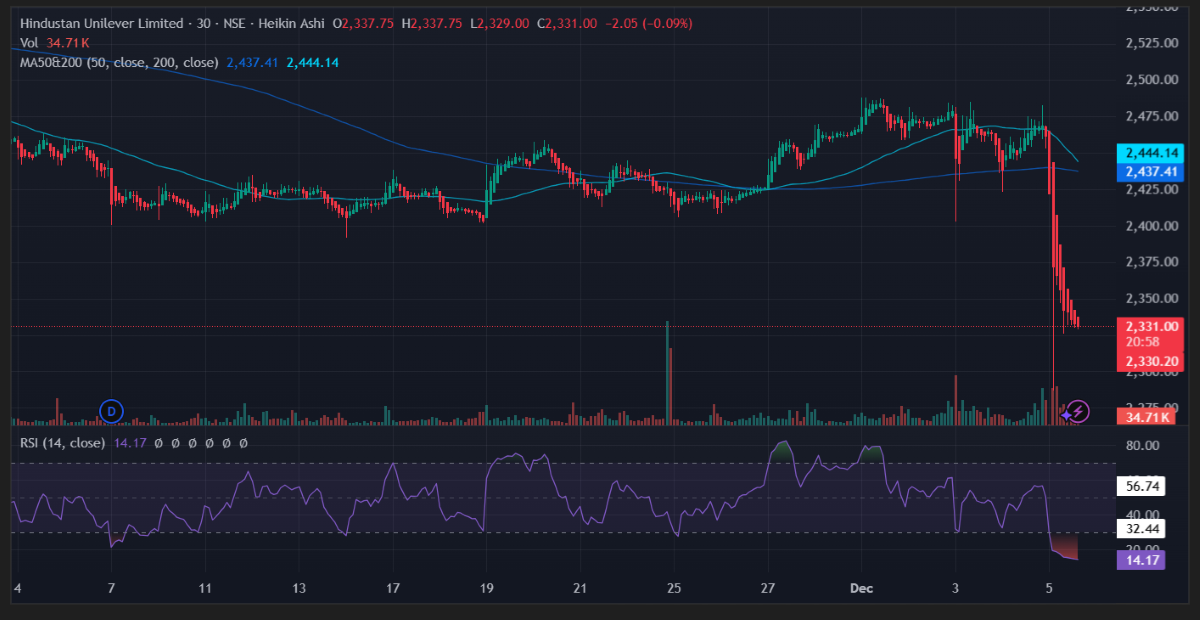Viewport: 1200px width, 620px height.
Task: Click the 'Dec' date on time axis
Action: [x=861, y=588]
